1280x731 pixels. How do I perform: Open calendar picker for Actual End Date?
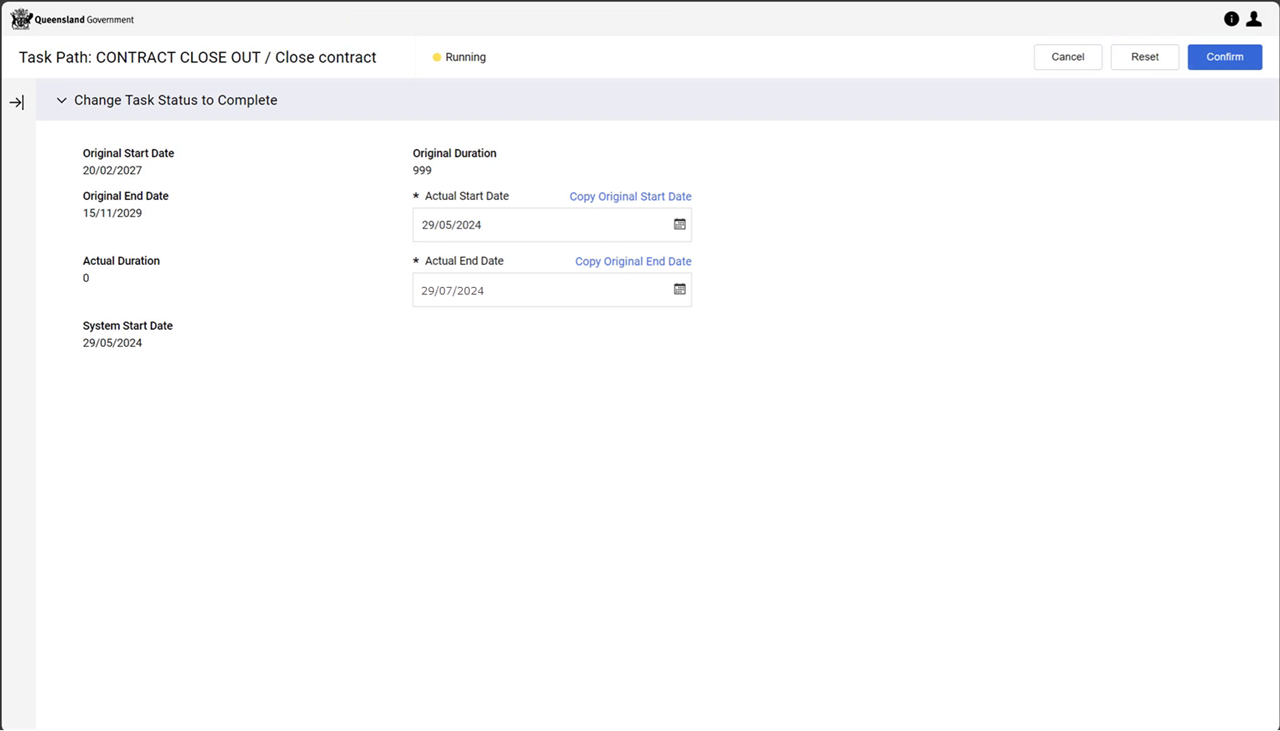[x=680, y=289]
